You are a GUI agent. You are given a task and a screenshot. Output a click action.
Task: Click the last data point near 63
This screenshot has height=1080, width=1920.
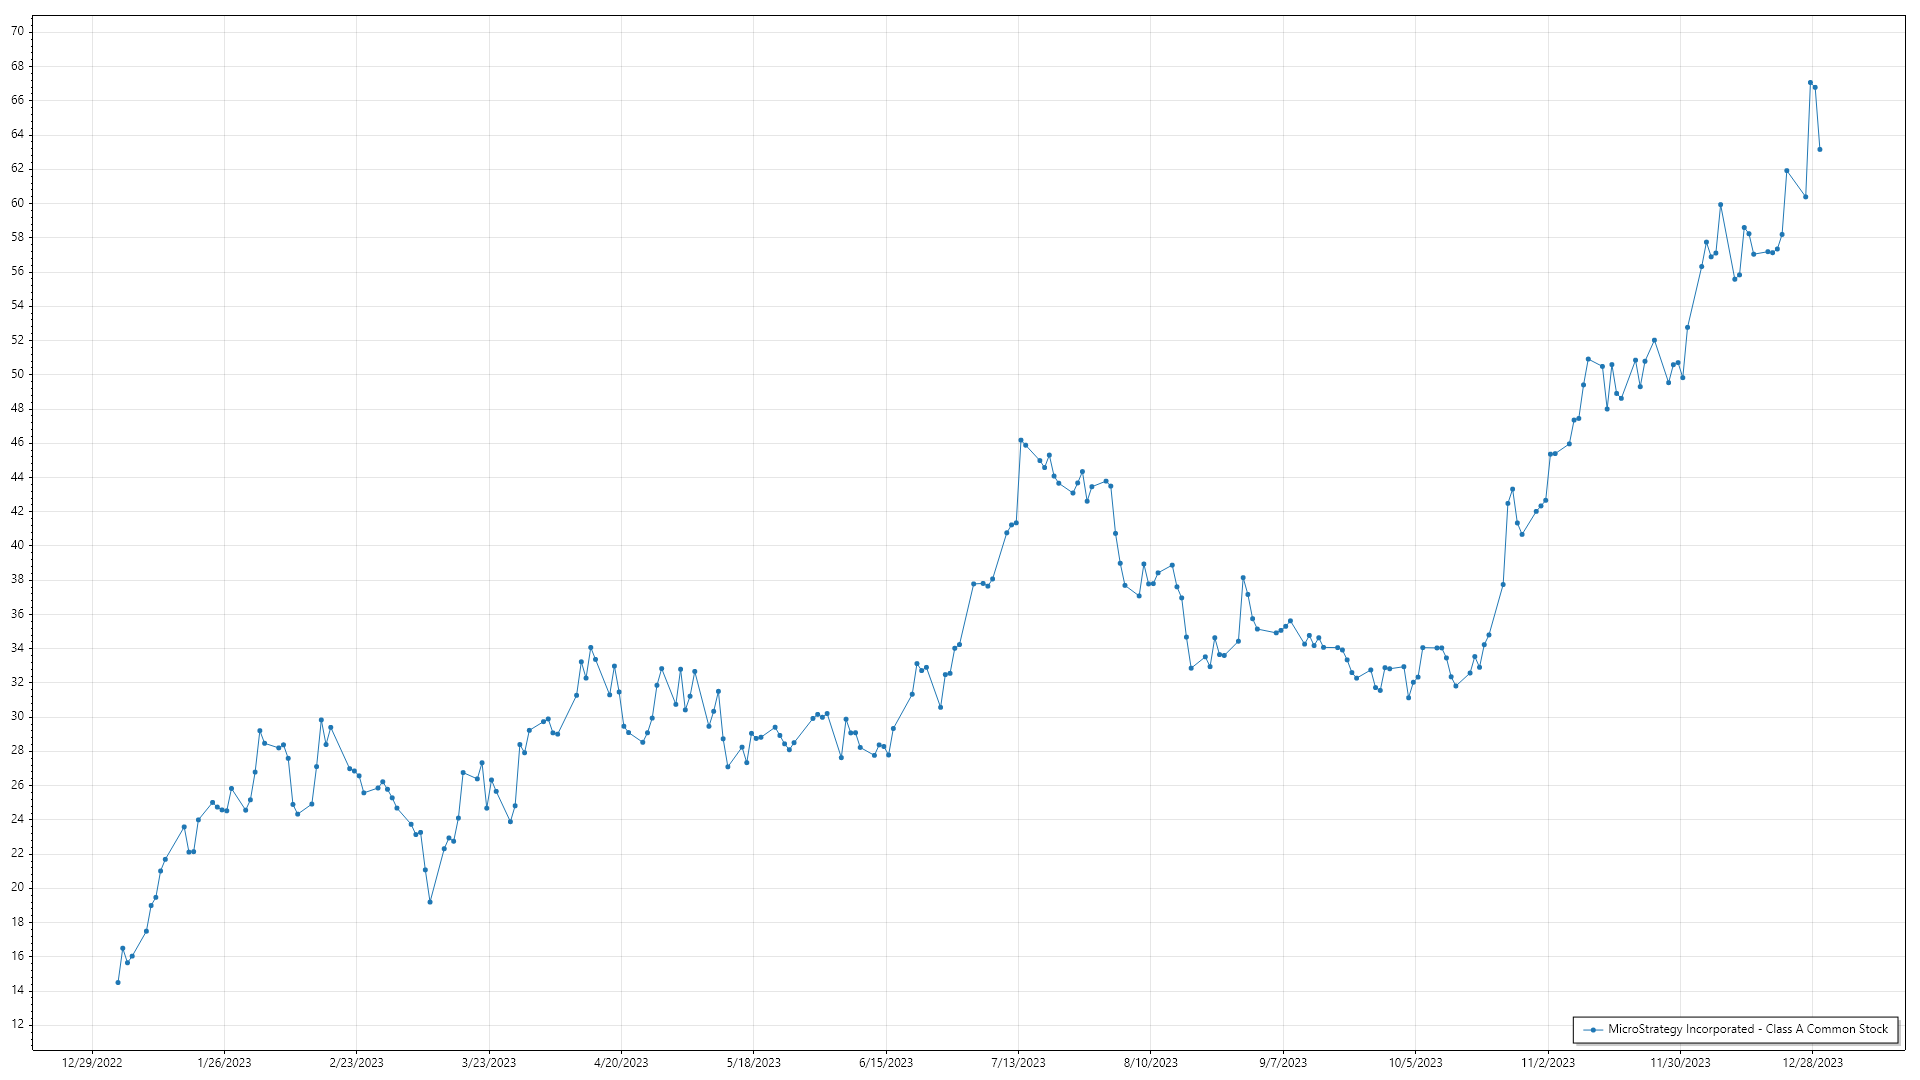click(1820, 150)
